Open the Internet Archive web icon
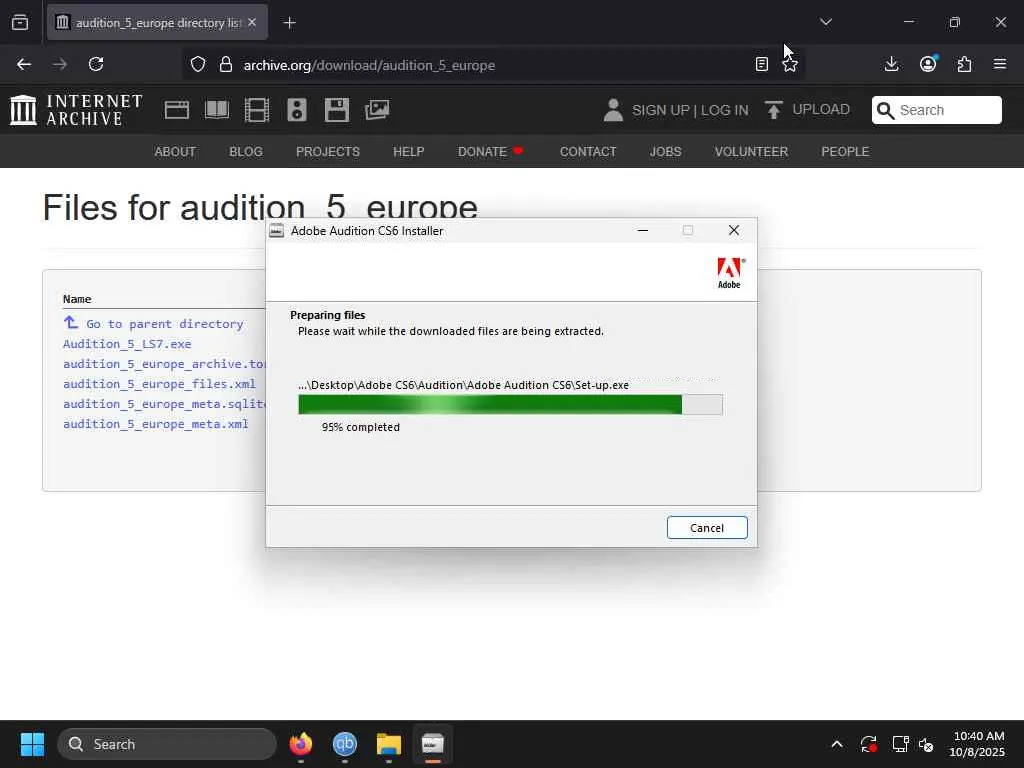This screenshot has width=1024, height=768. pyautogui.click(x=176, y=110)
